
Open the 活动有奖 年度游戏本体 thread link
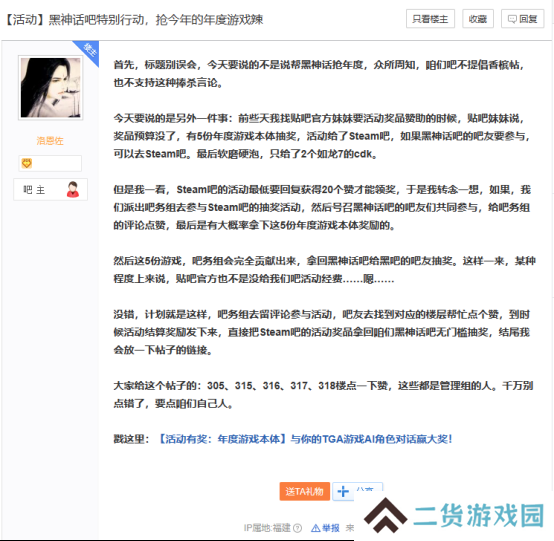point(304,439)
